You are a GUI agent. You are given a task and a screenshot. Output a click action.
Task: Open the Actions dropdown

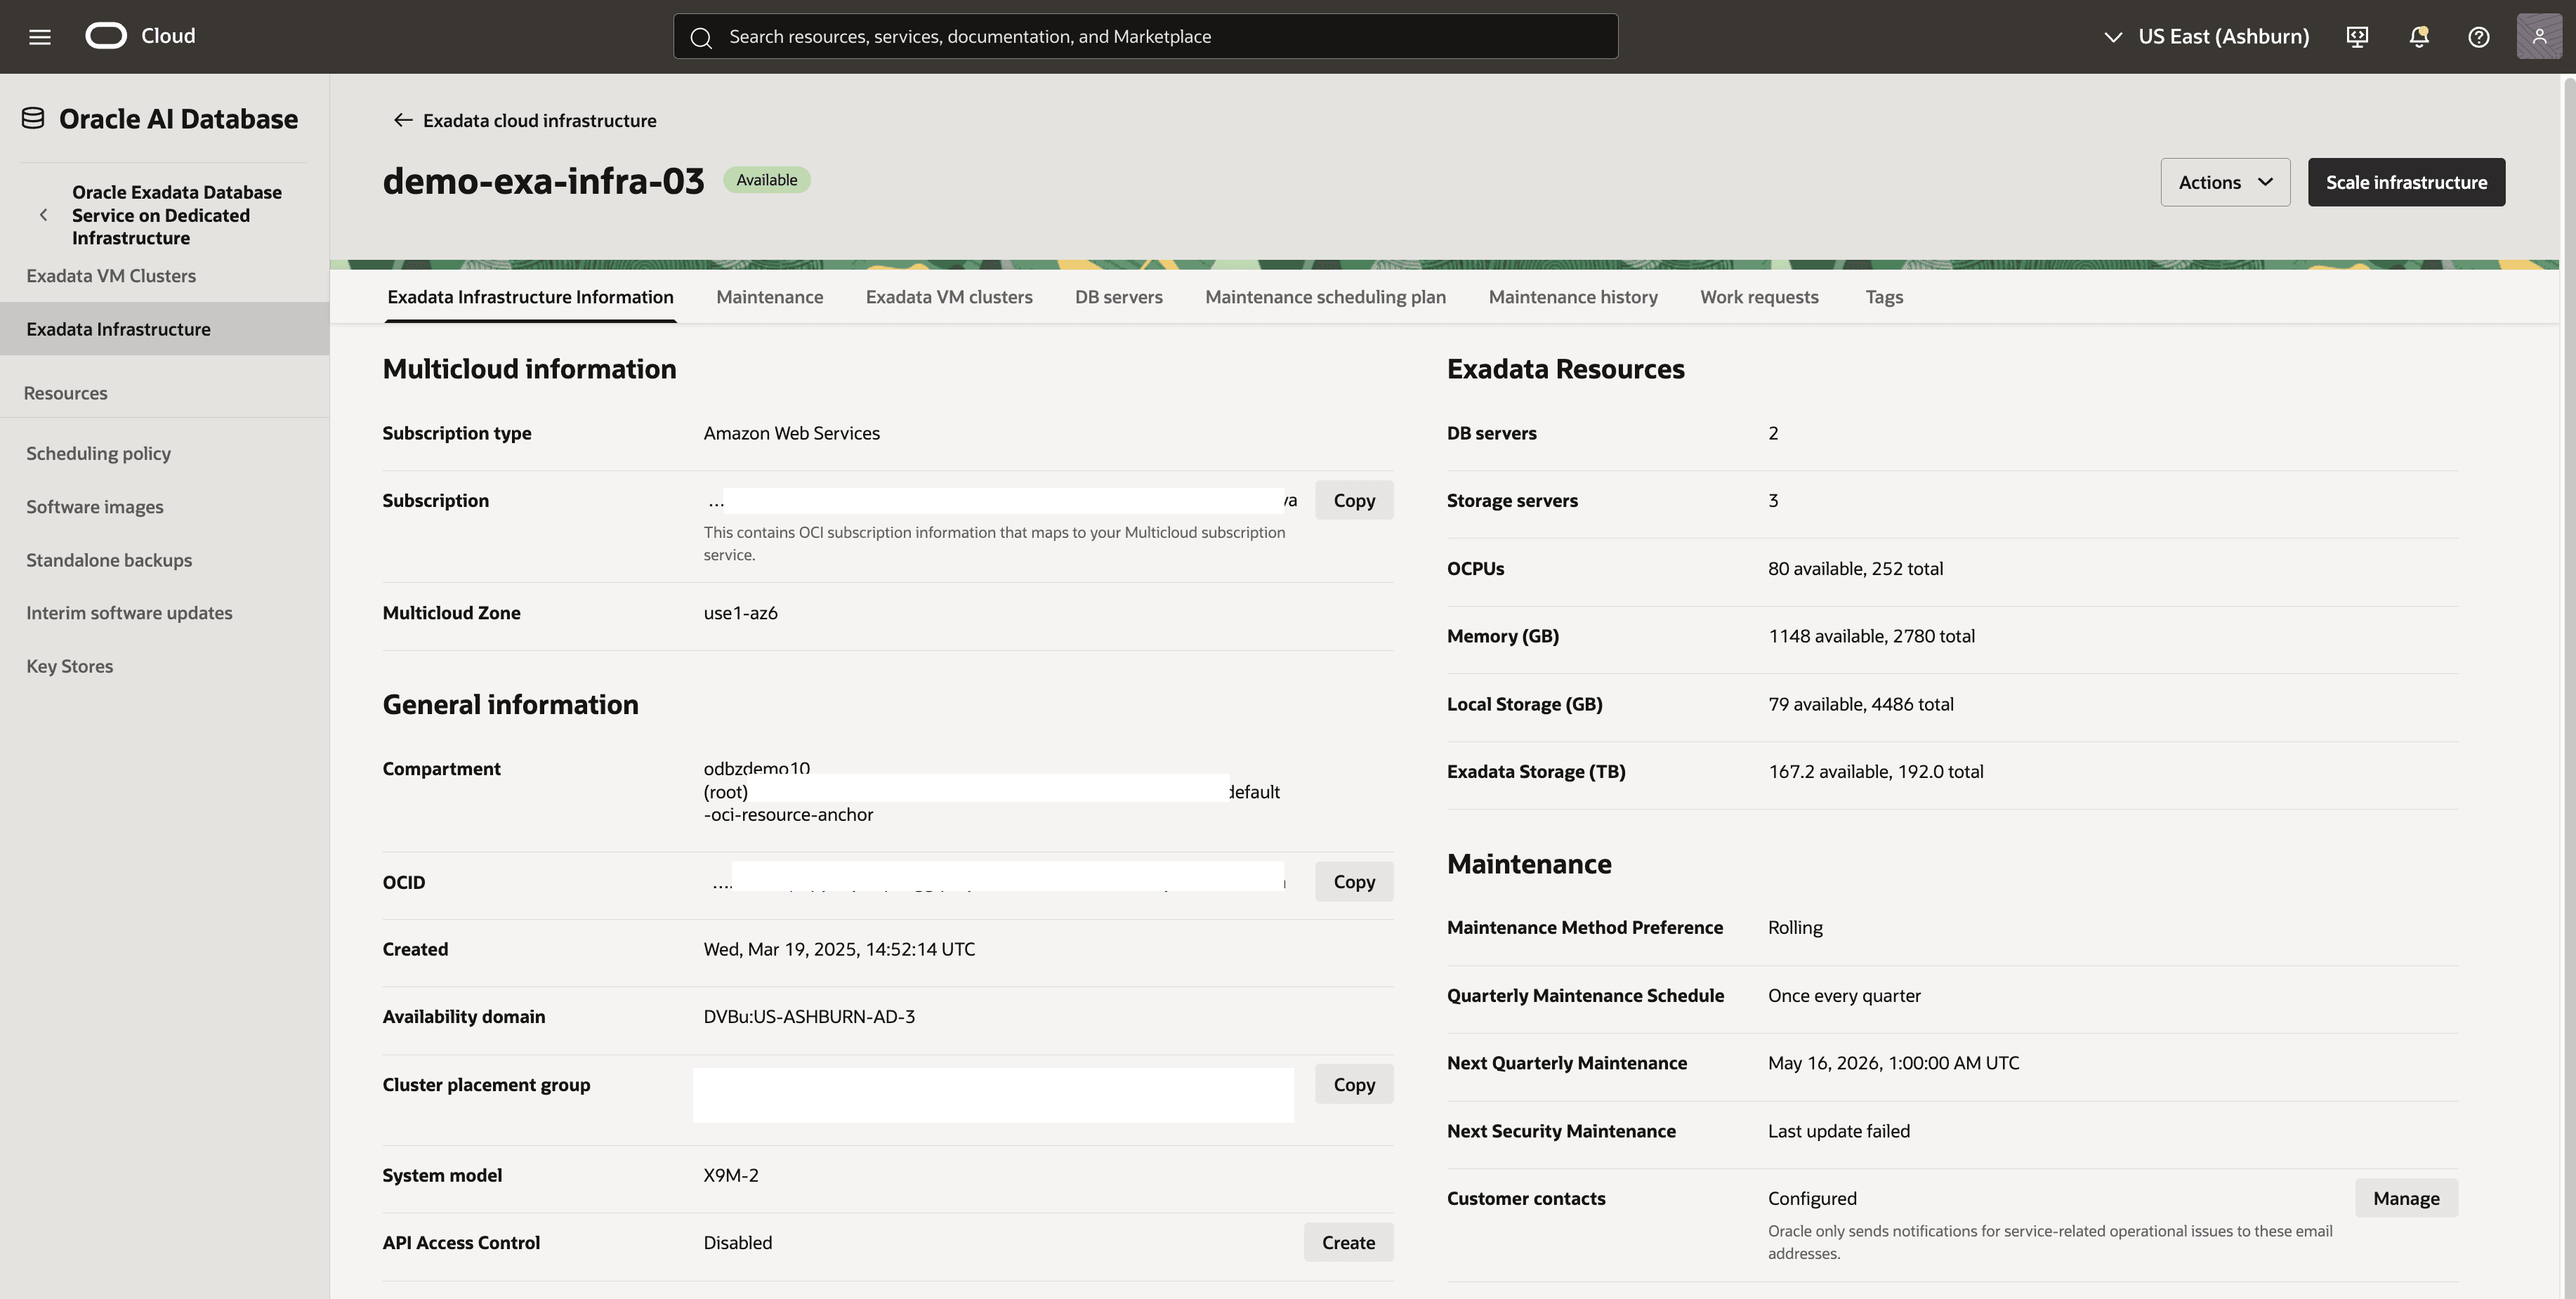[x=2225, y=182]
